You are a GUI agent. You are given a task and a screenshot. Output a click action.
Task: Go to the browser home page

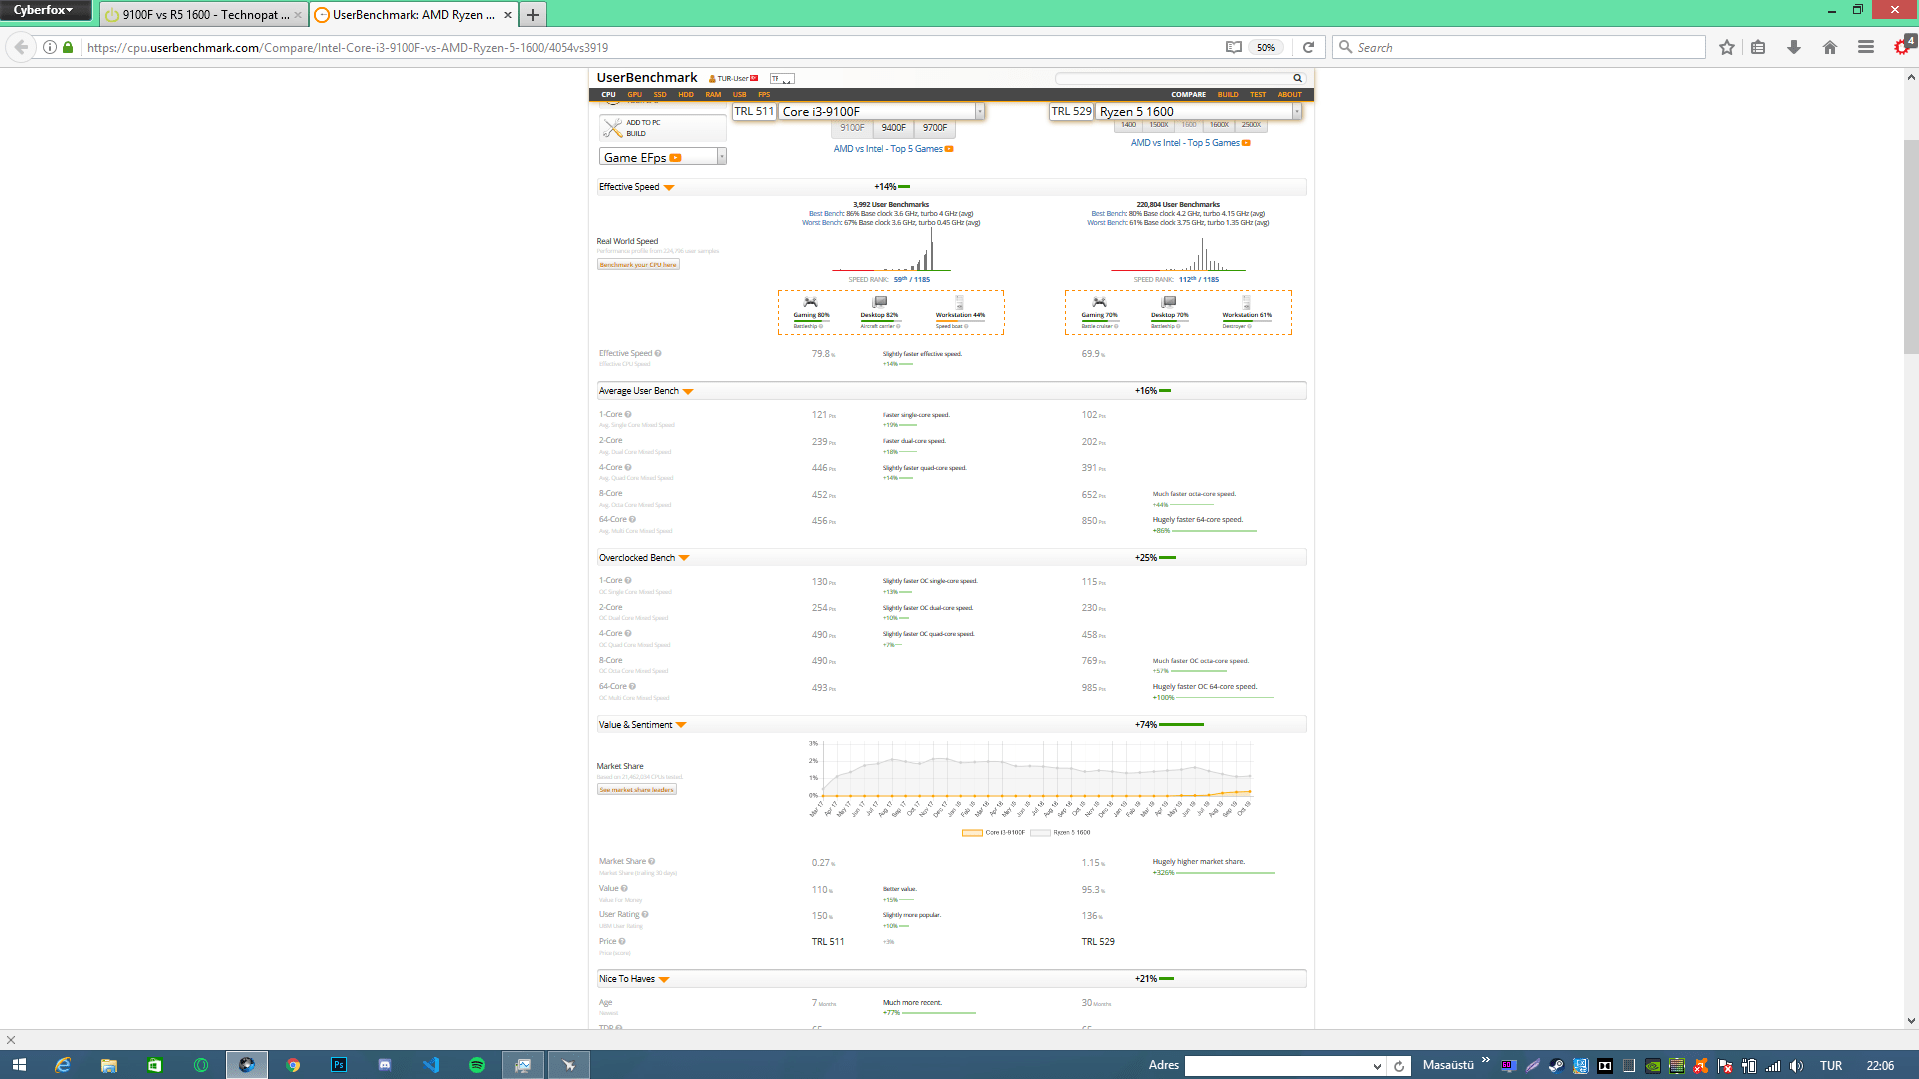1830,47
